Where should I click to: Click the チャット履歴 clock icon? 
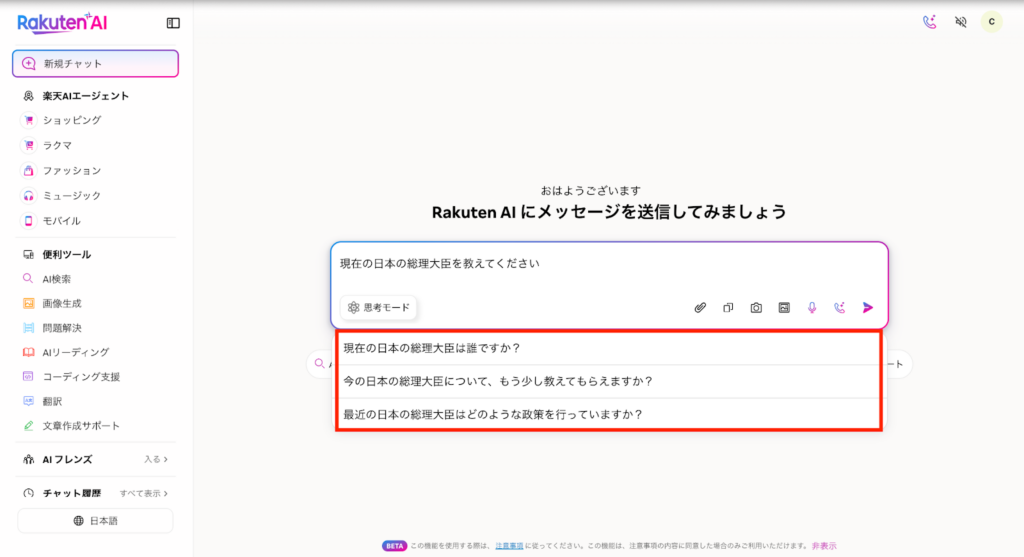pyautogui.click(x=28, y=494)
